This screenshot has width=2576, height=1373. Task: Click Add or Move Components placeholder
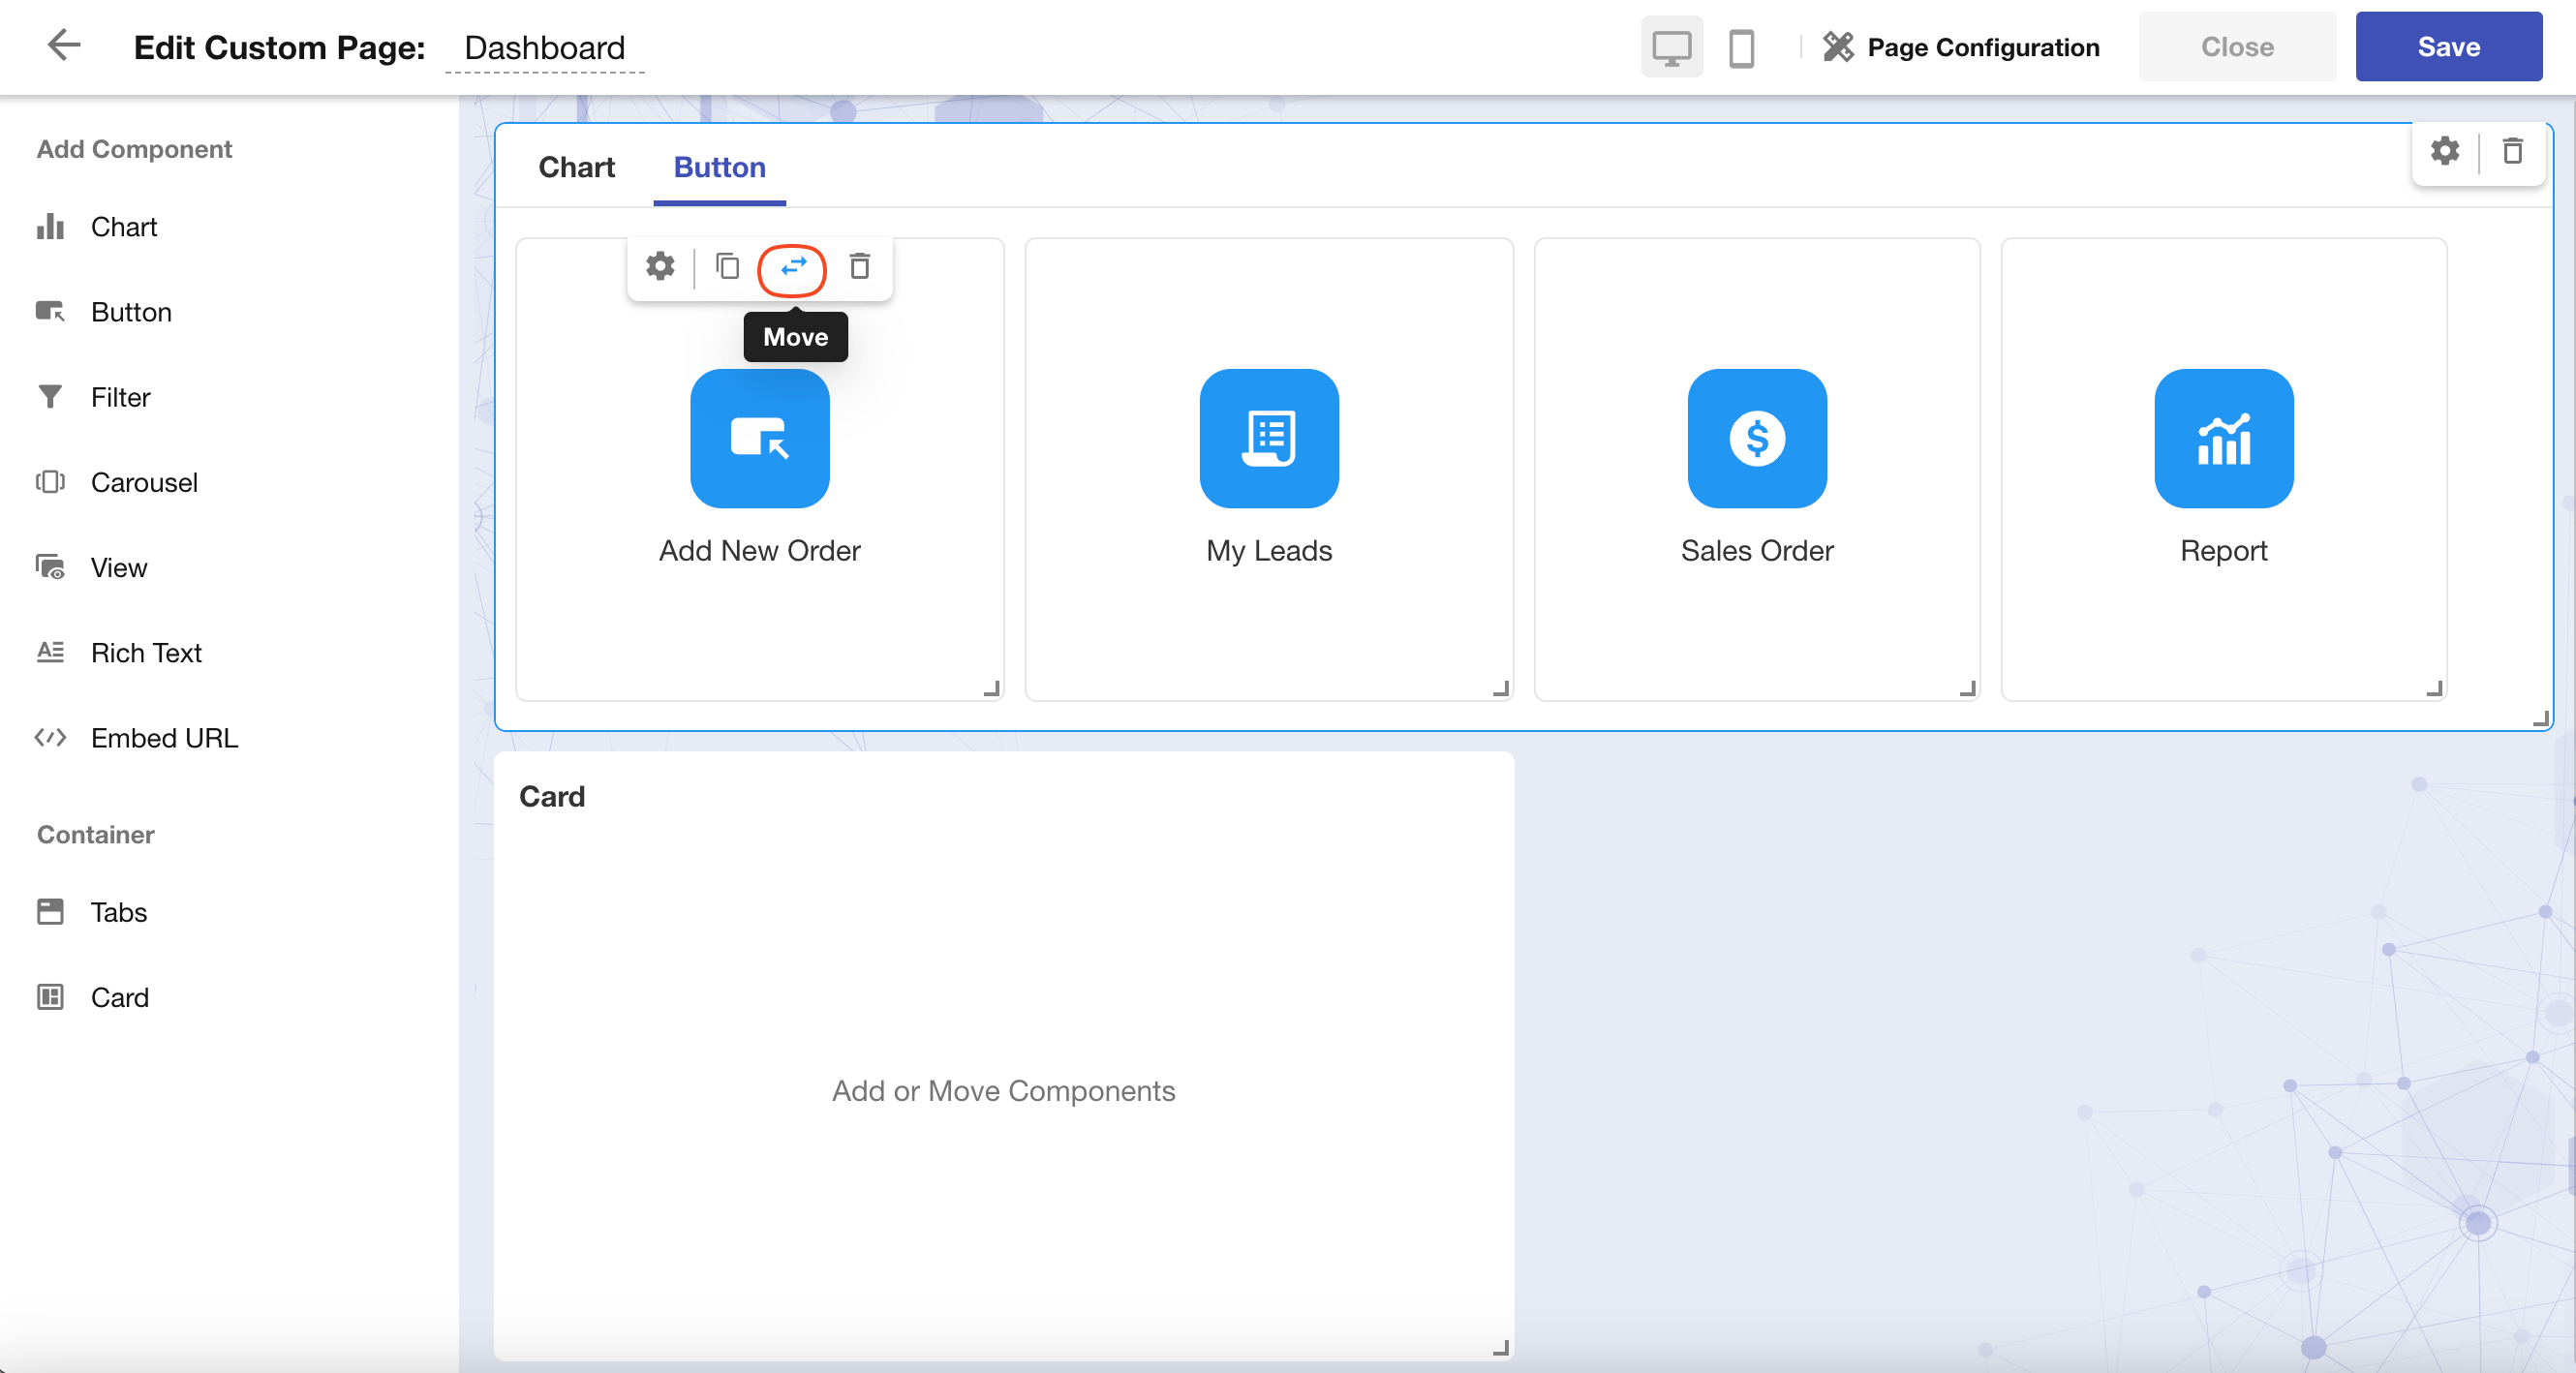1003,1090
